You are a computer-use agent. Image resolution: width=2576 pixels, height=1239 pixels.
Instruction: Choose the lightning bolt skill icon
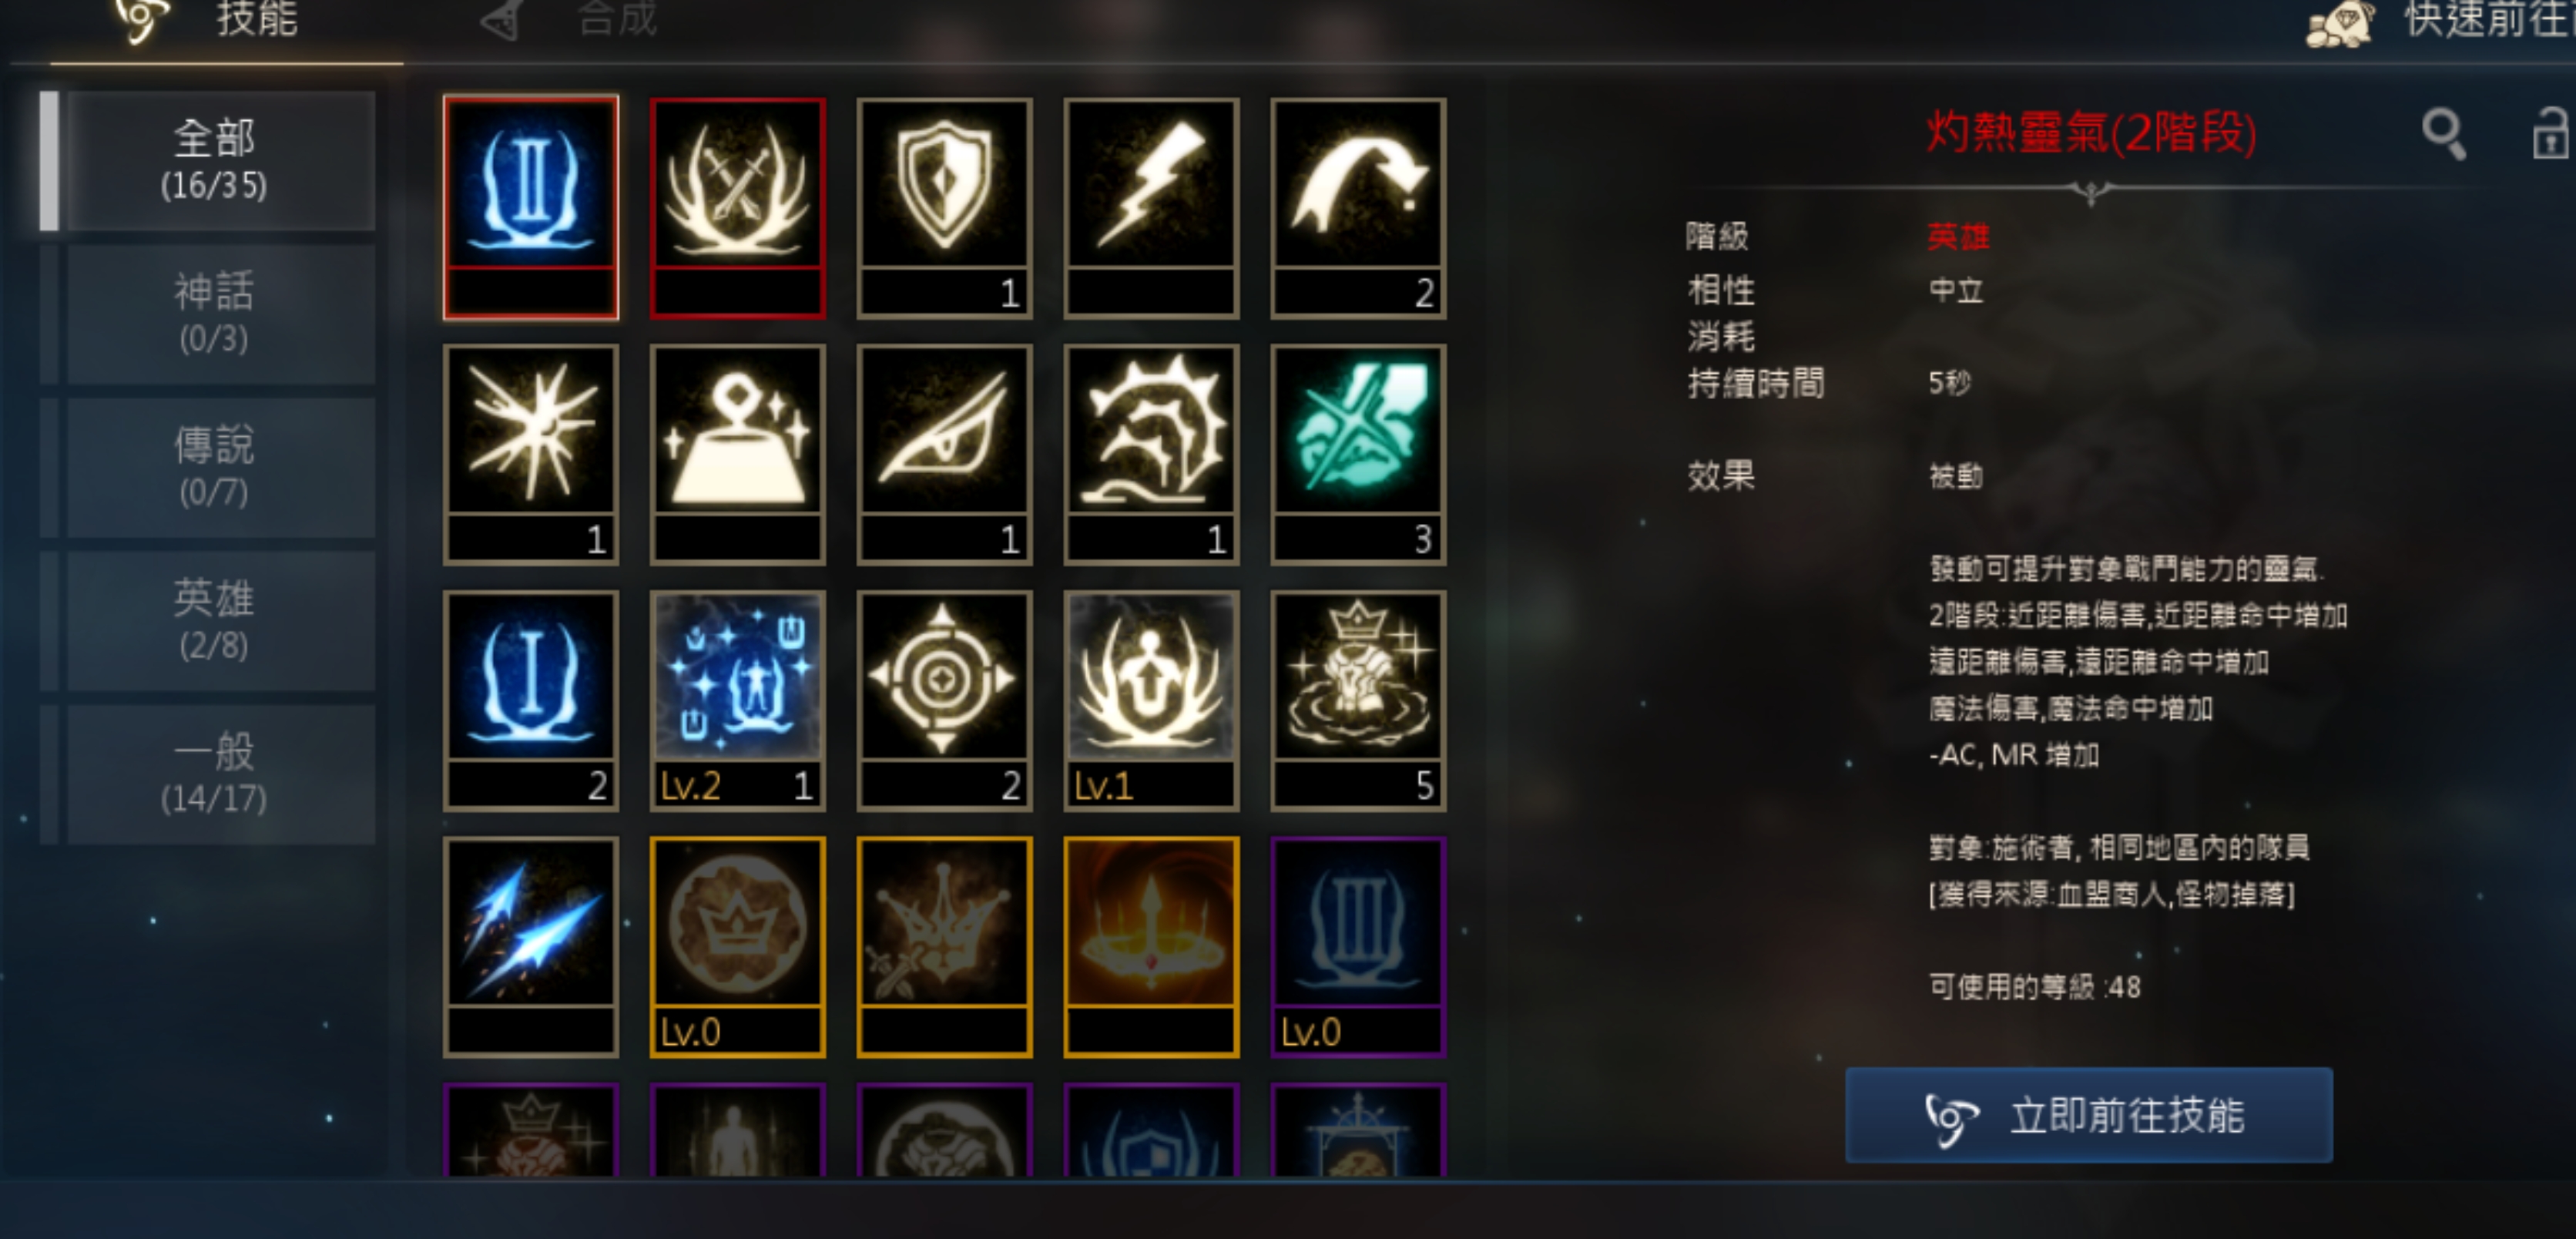[1151, 208]
